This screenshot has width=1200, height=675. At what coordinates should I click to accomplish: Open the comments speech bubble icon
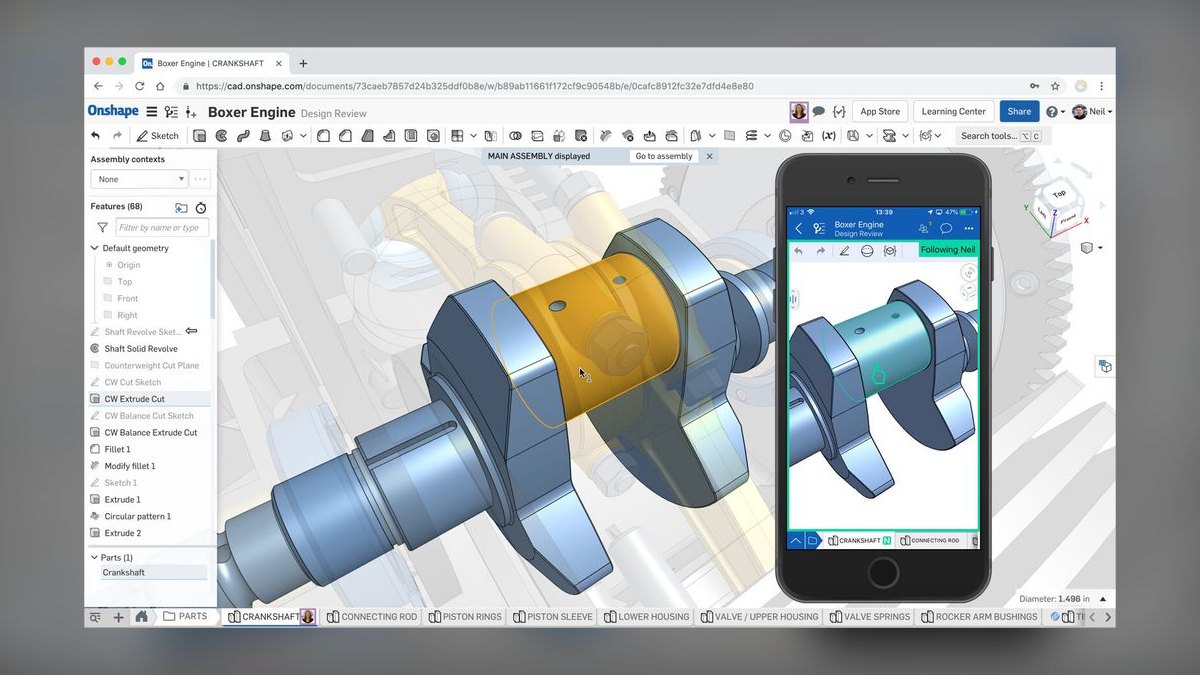pyautogui.click(x=818, y=111)
